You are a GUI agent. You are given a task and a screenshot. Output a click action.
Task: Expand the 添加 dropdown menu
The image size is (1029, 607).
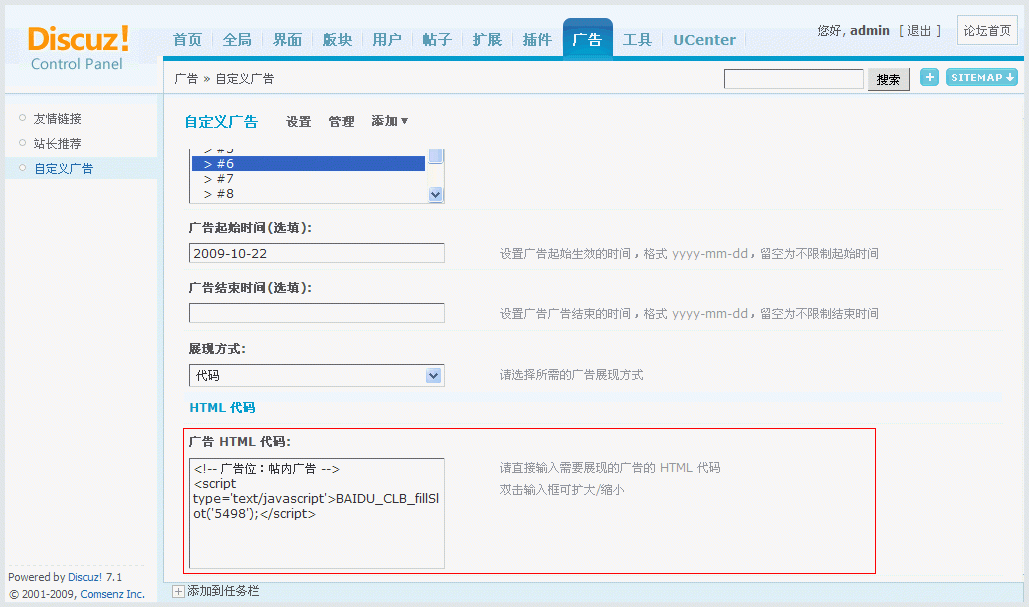pos(390,121)
